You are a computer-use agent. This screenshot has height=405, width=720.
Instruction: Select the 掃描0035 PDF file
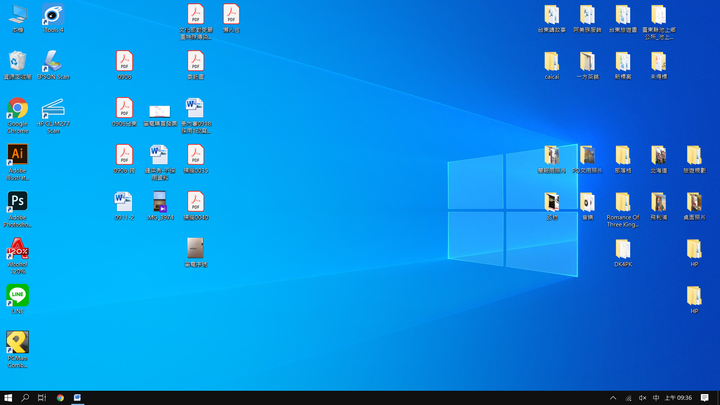coord(196,159)
